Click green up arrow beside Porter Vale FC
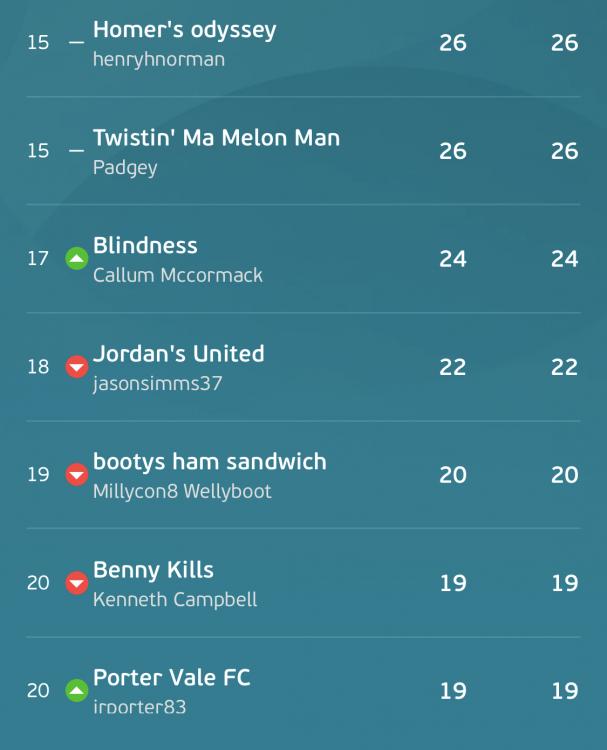607x750 pixels. 77,690
